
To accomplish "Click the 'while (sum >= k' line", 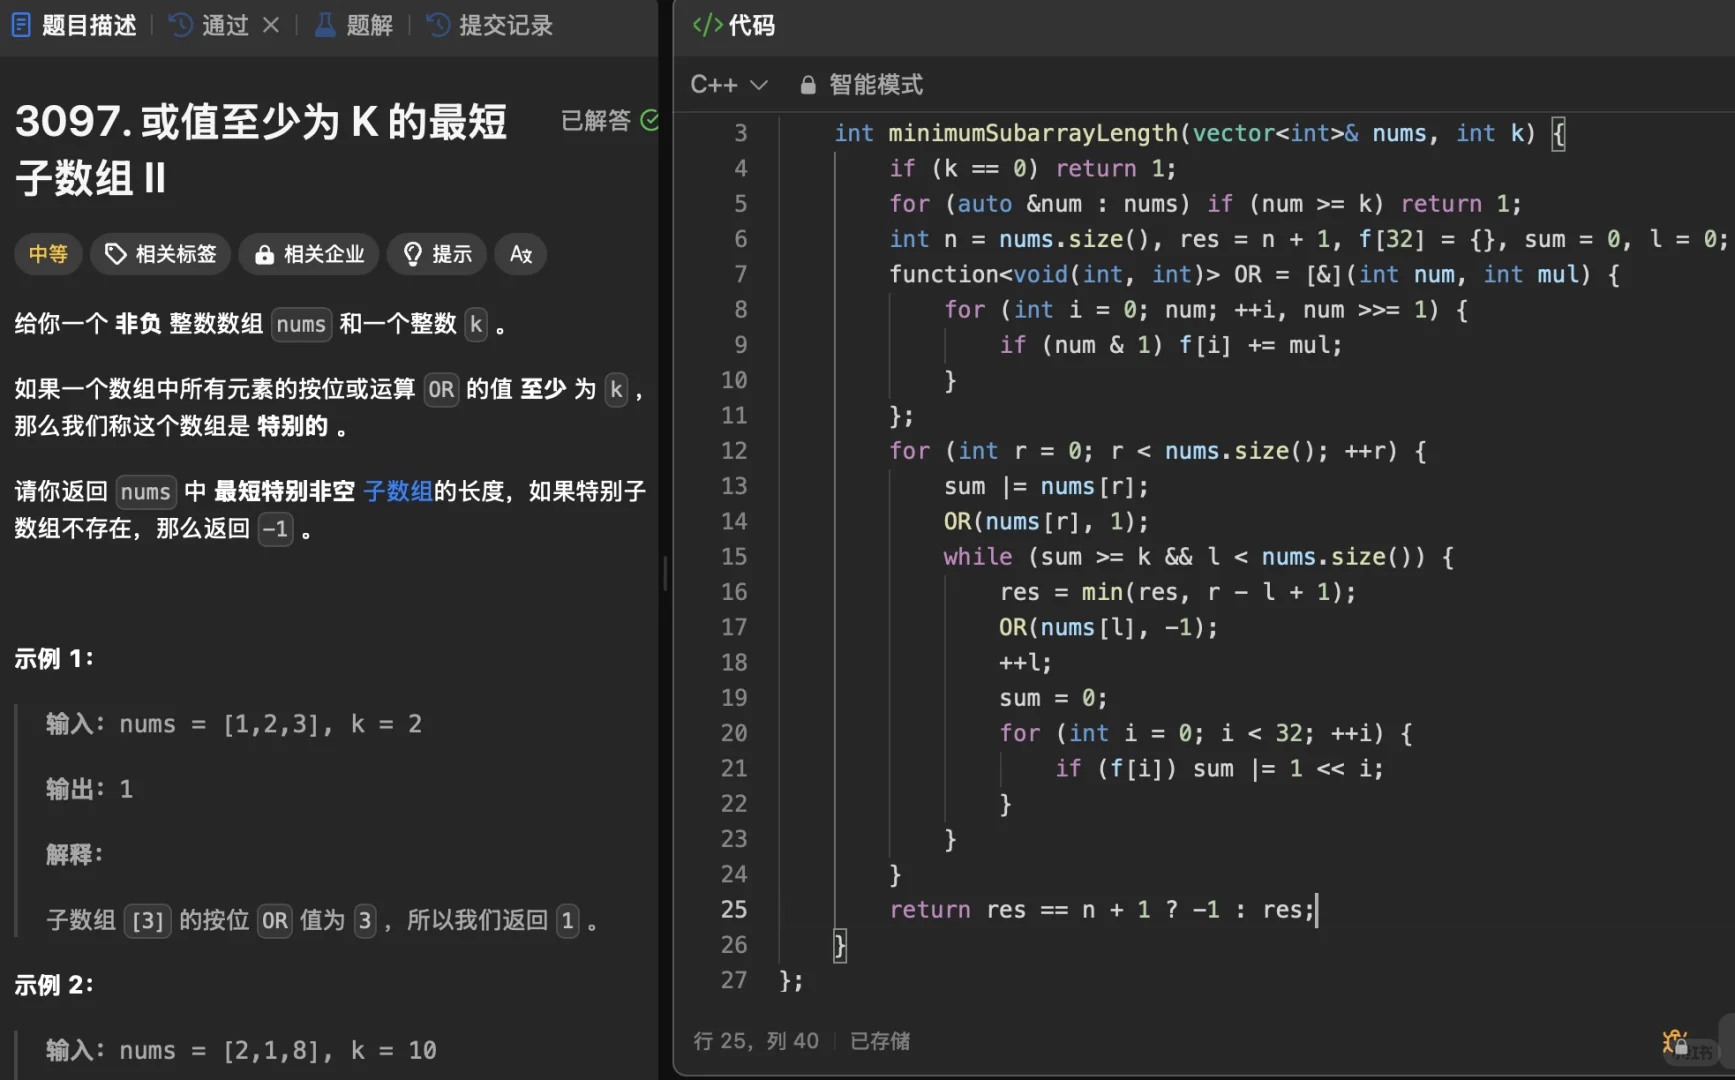I will [x=1199, y=557].
